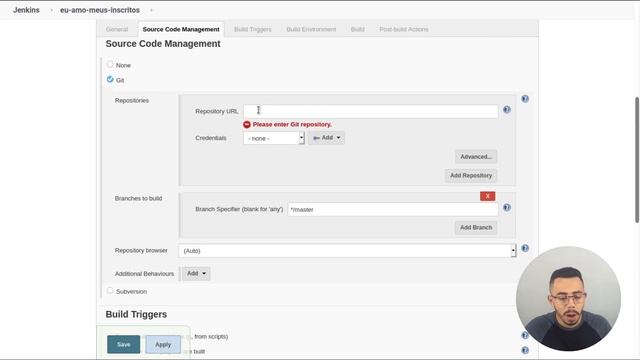Click the 'Branches to build' label

coord(138,198)
